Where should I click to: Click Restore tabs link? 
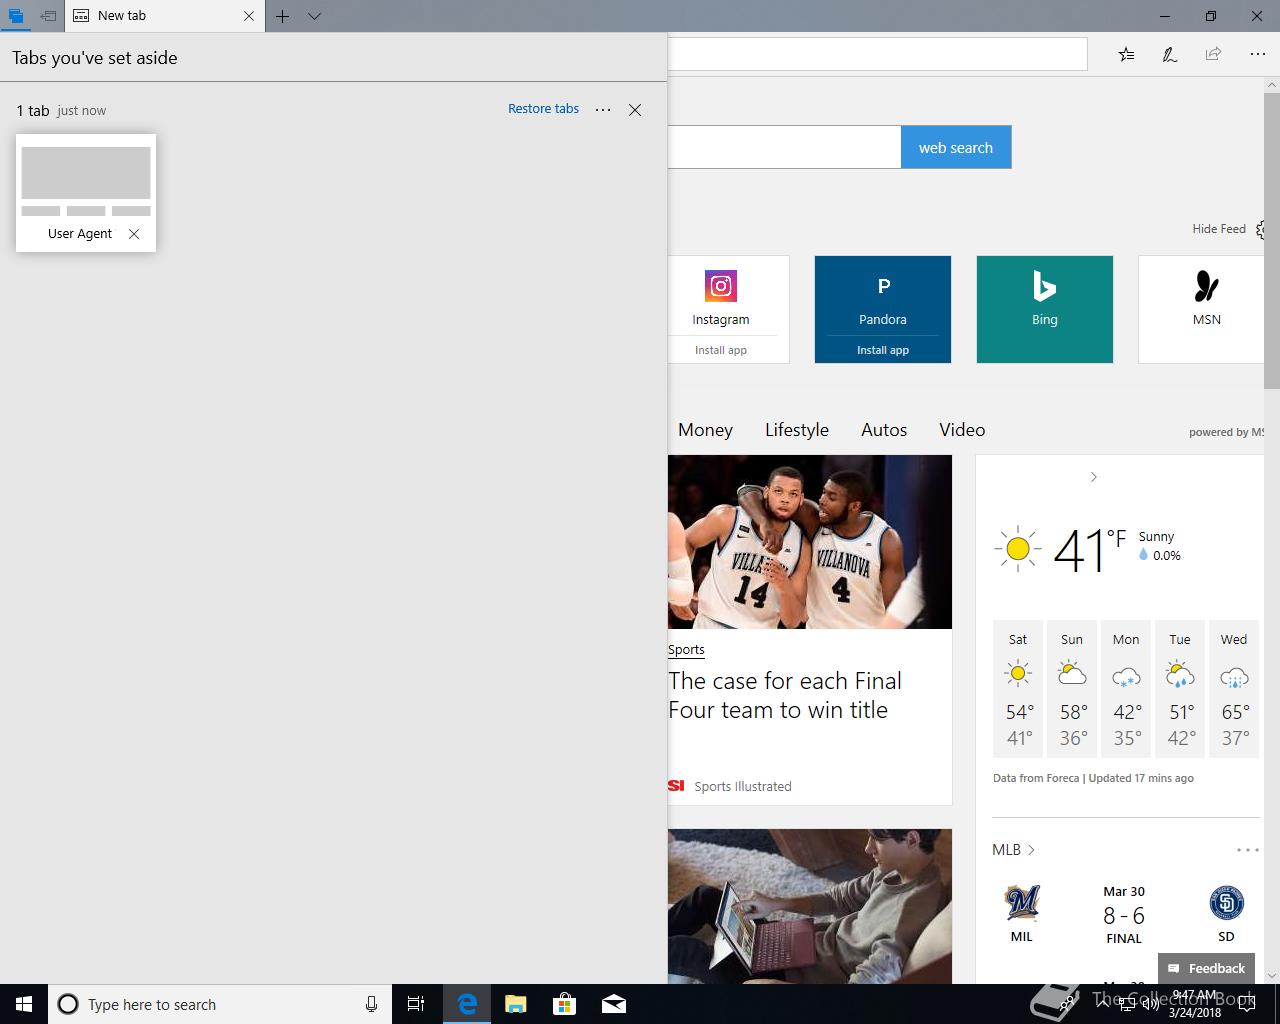(543, 109)
